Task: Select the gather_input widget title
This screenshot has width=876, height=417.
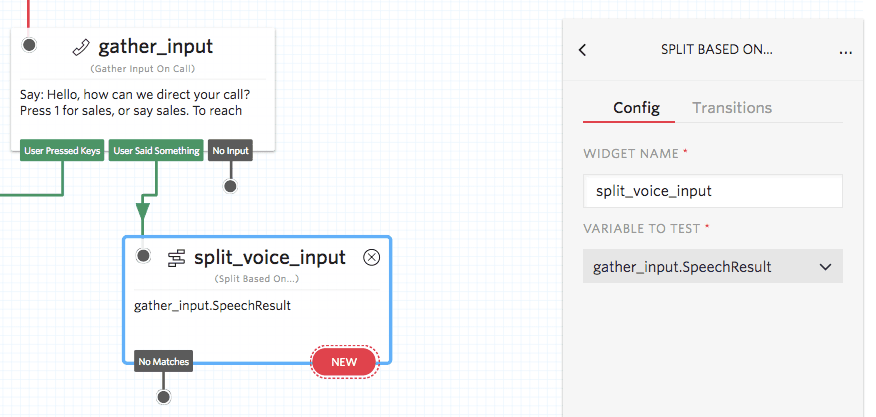Action: 155,47
